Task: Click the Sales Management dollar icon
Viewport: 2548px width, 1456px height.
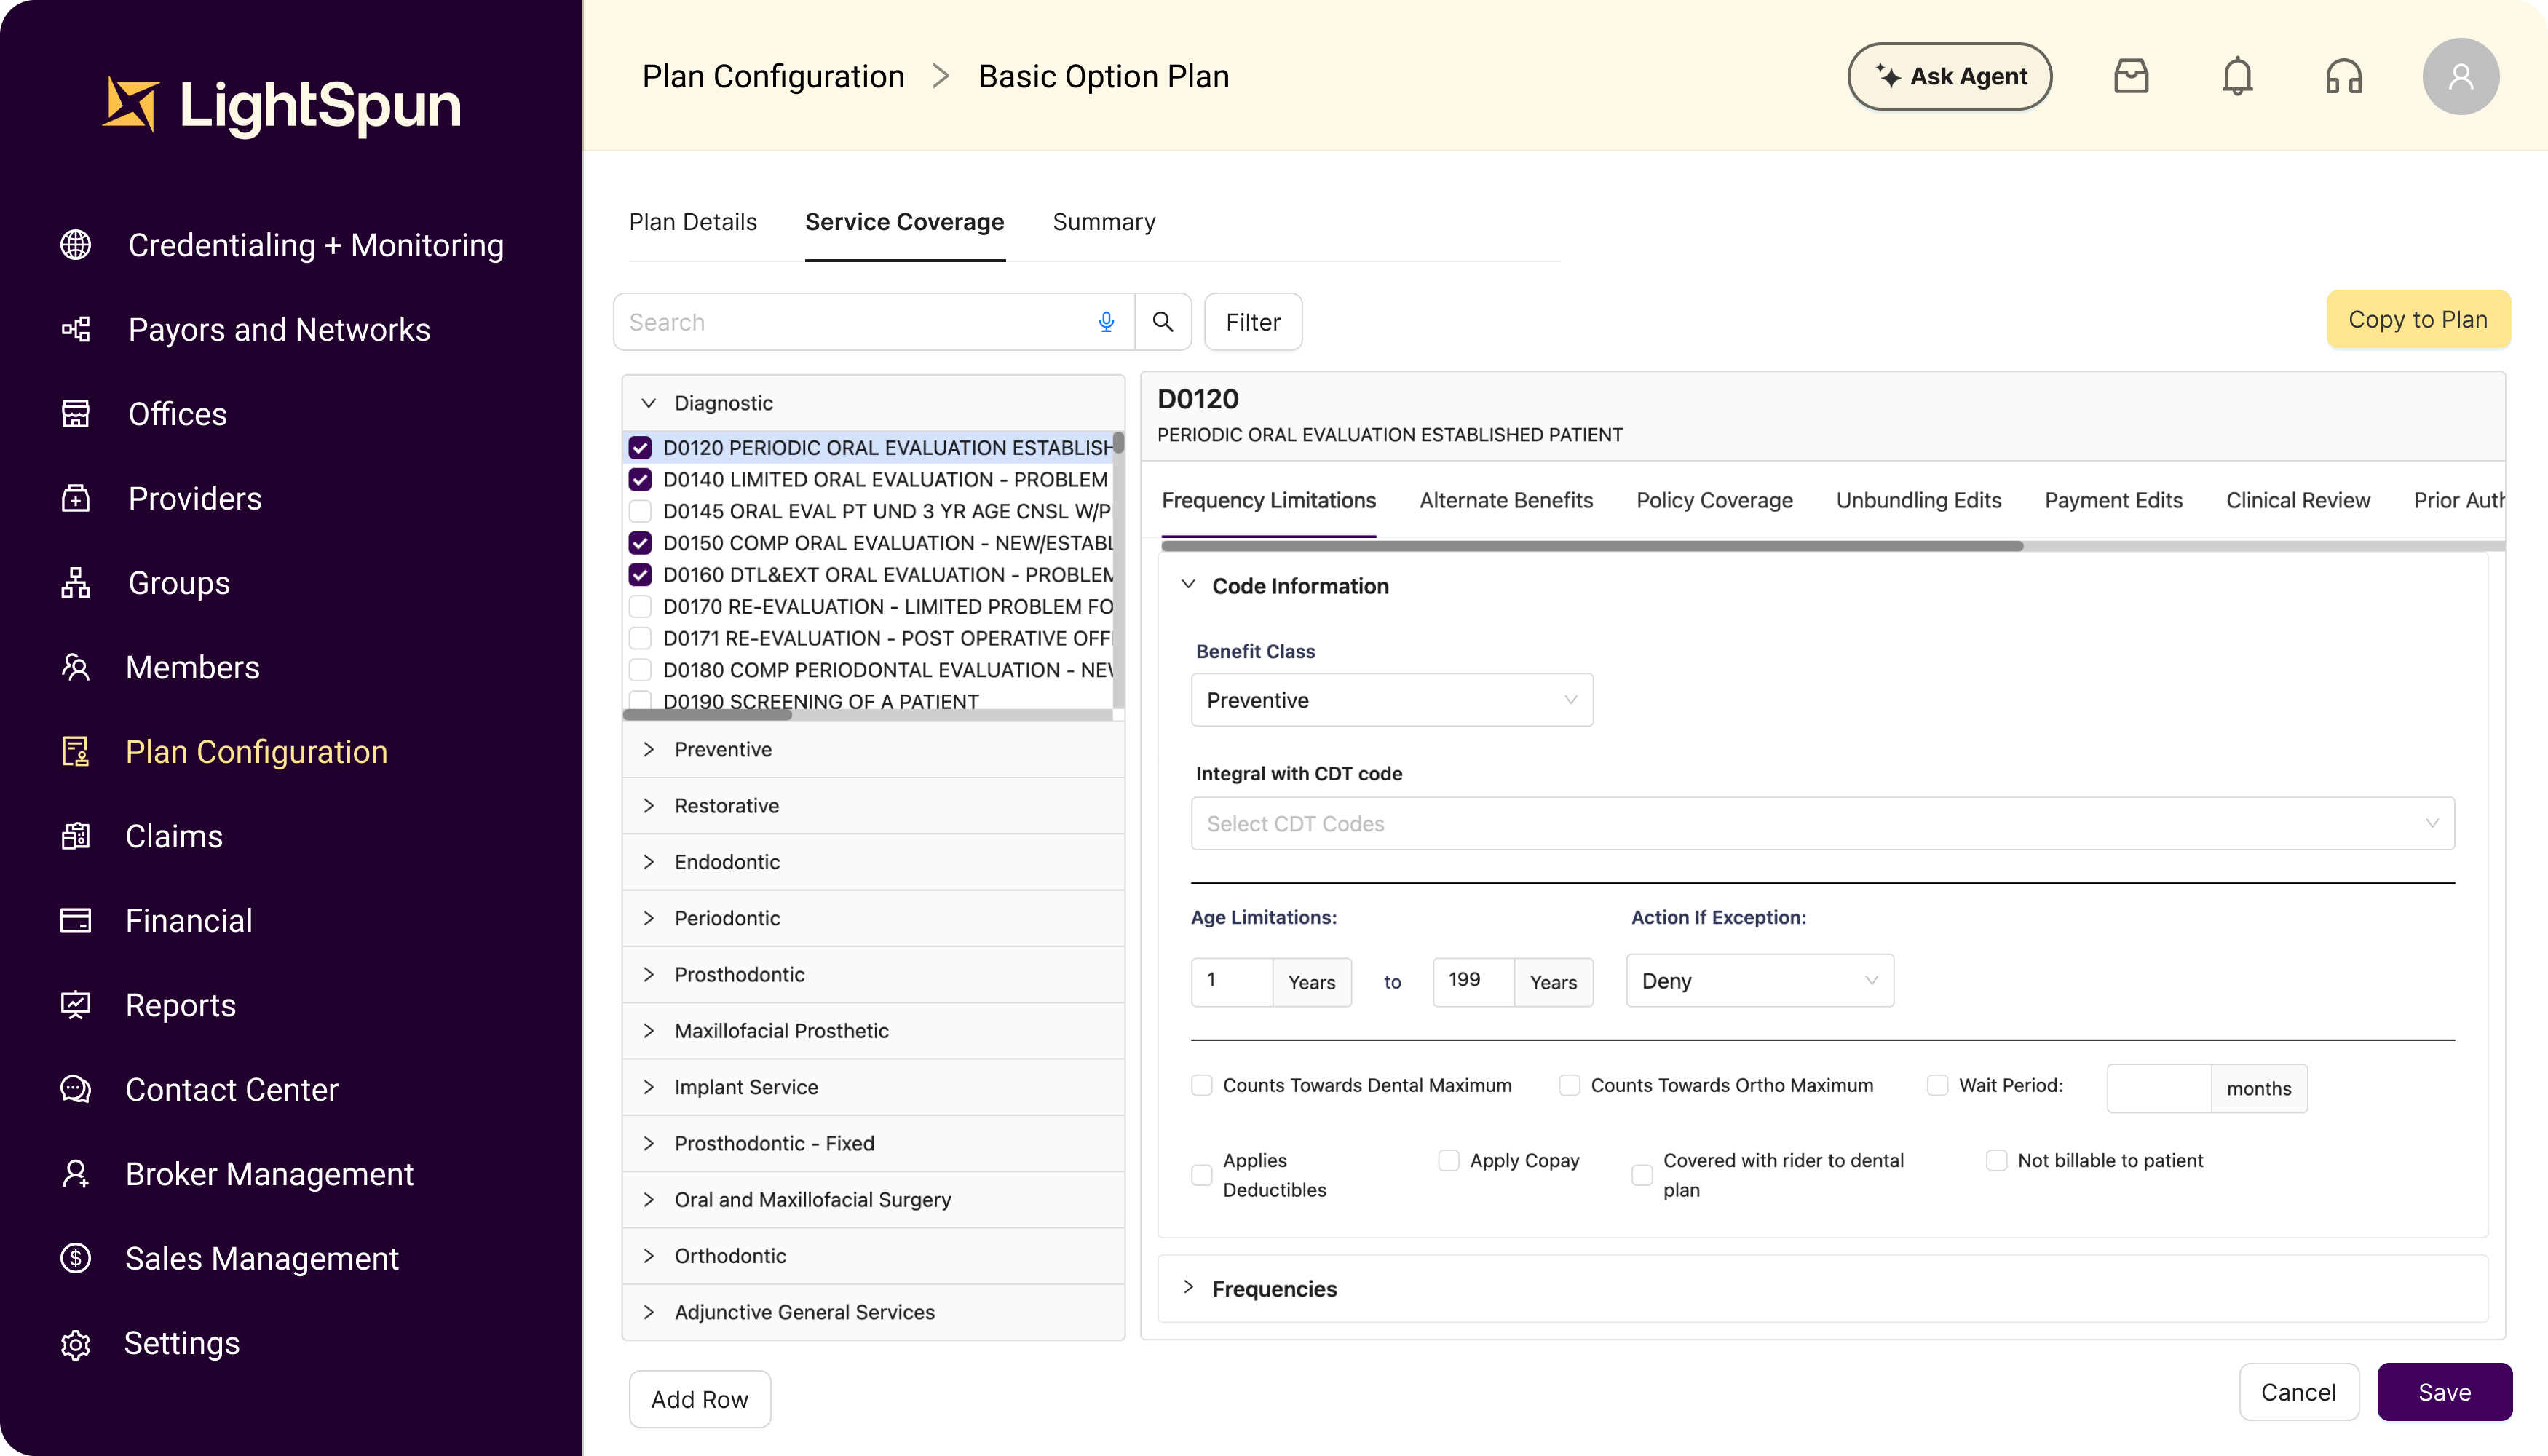Action: [76, 1258]
